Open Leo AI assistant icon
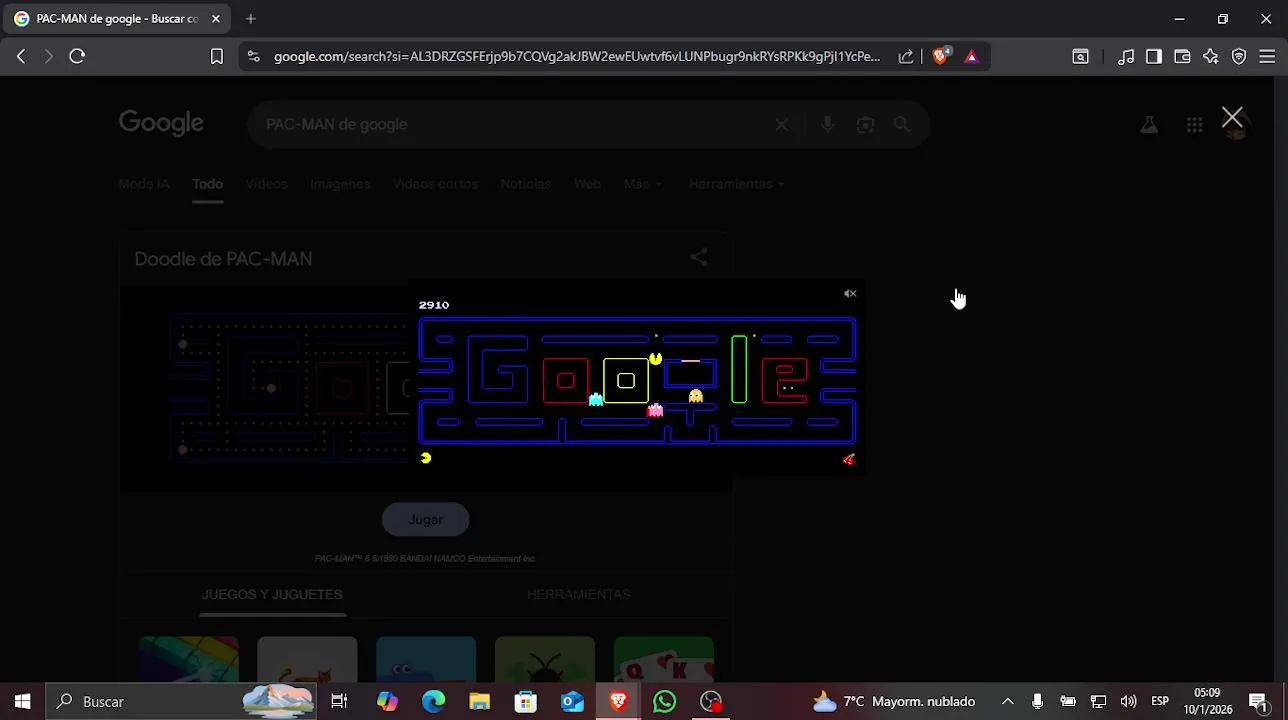The width and height of the screenshot is (1288, 720). [x=1211, y=57]
